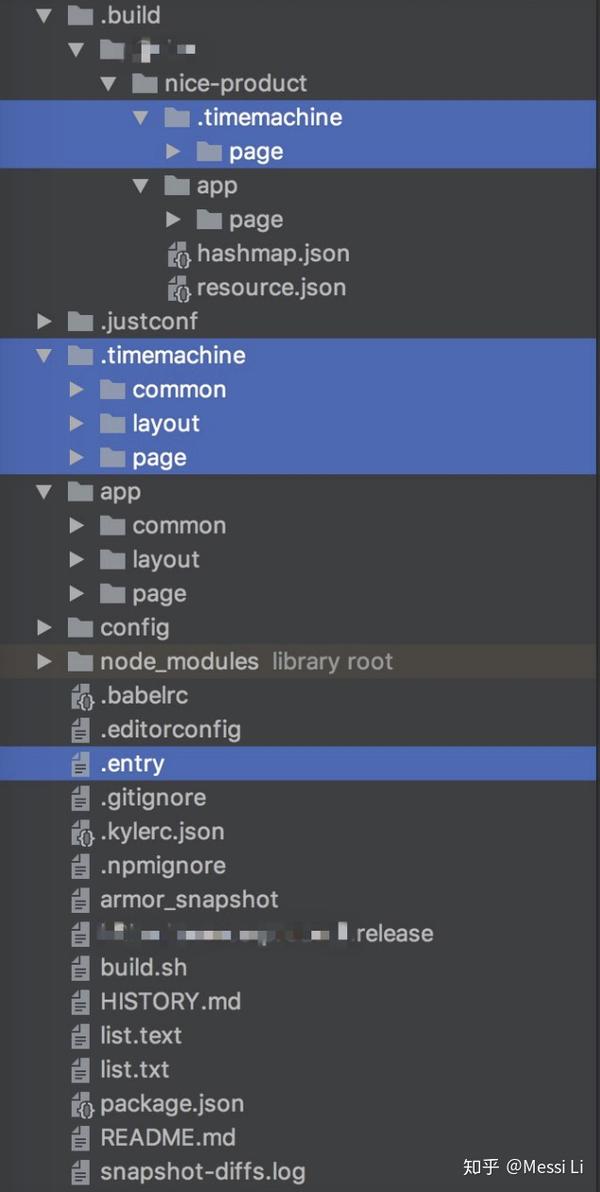The width and height of the screenshot is (600, 1192).
Task: Expand the common folder under .timemachine
Action: coord(76,389)
